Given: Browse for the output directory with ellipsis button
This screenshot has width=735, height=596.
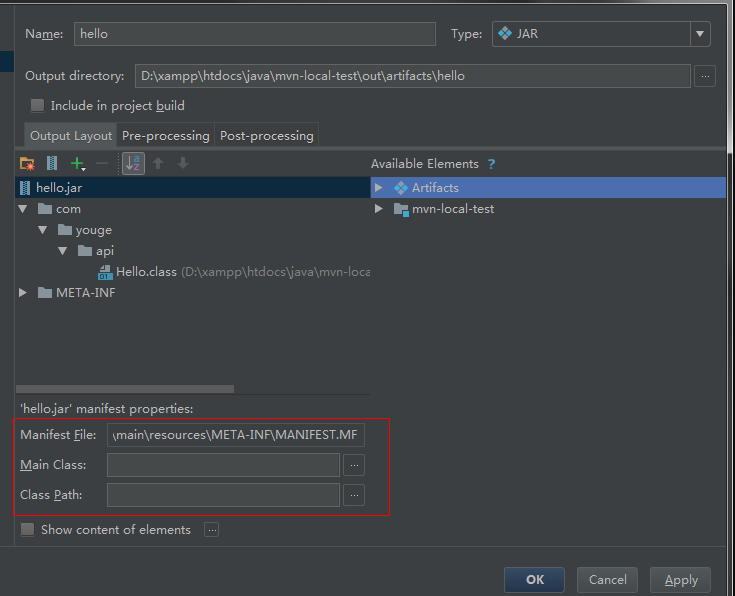Looking at the screenshot, I should tap(705, 76).
